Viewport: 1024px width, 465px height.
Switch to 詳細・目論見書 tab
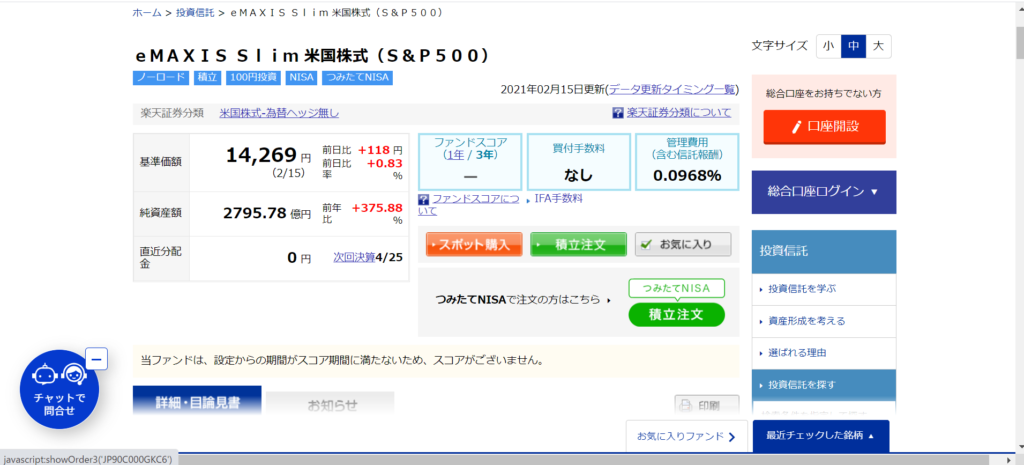(x=197, y=401)
